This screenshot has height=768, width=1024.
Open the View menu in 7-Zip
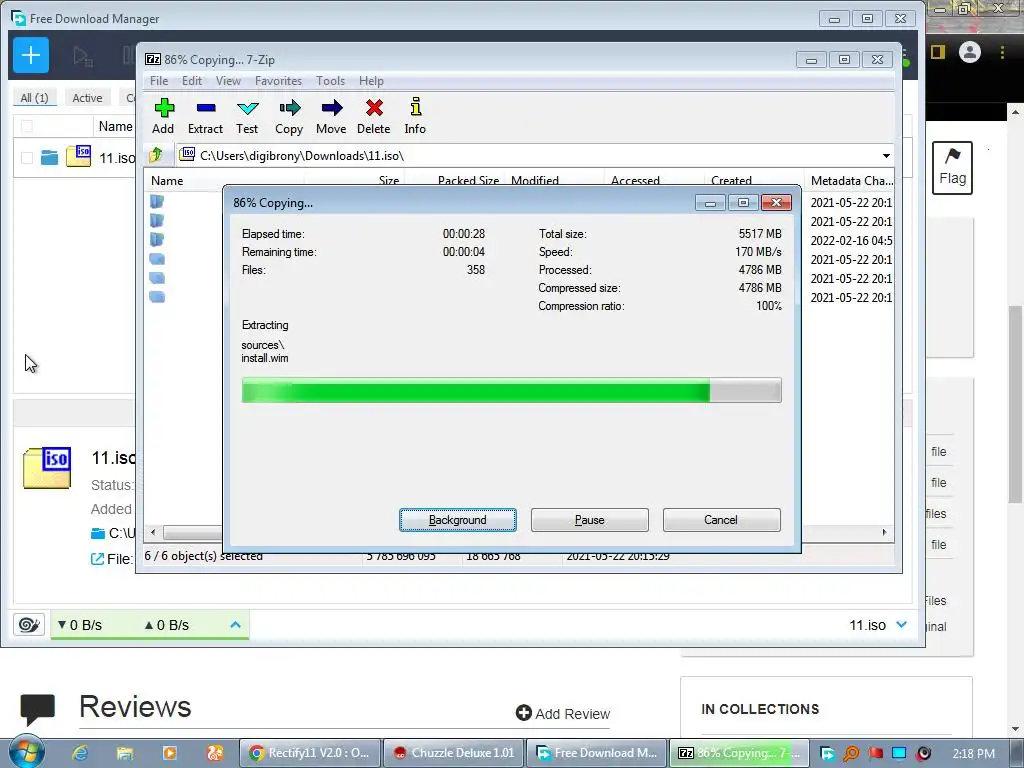point(228,81)
